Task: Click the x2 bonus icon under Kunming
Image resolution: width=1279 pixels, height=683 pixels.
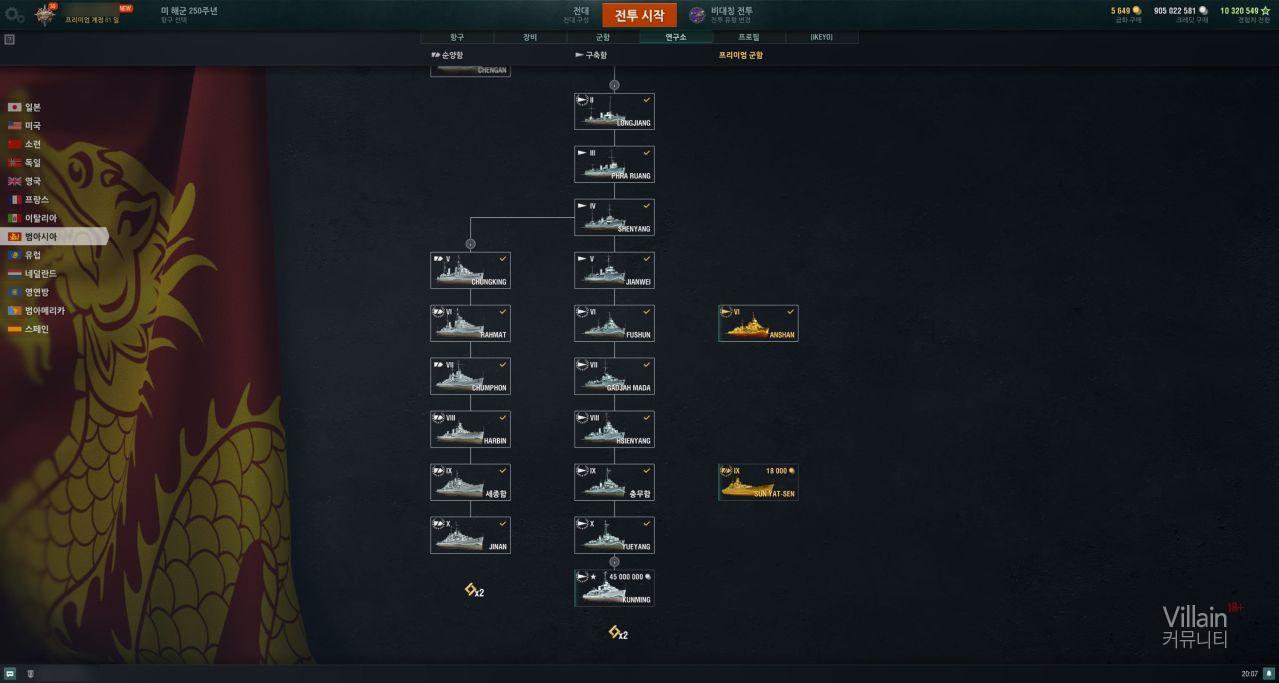Action: tap(617, 633)
